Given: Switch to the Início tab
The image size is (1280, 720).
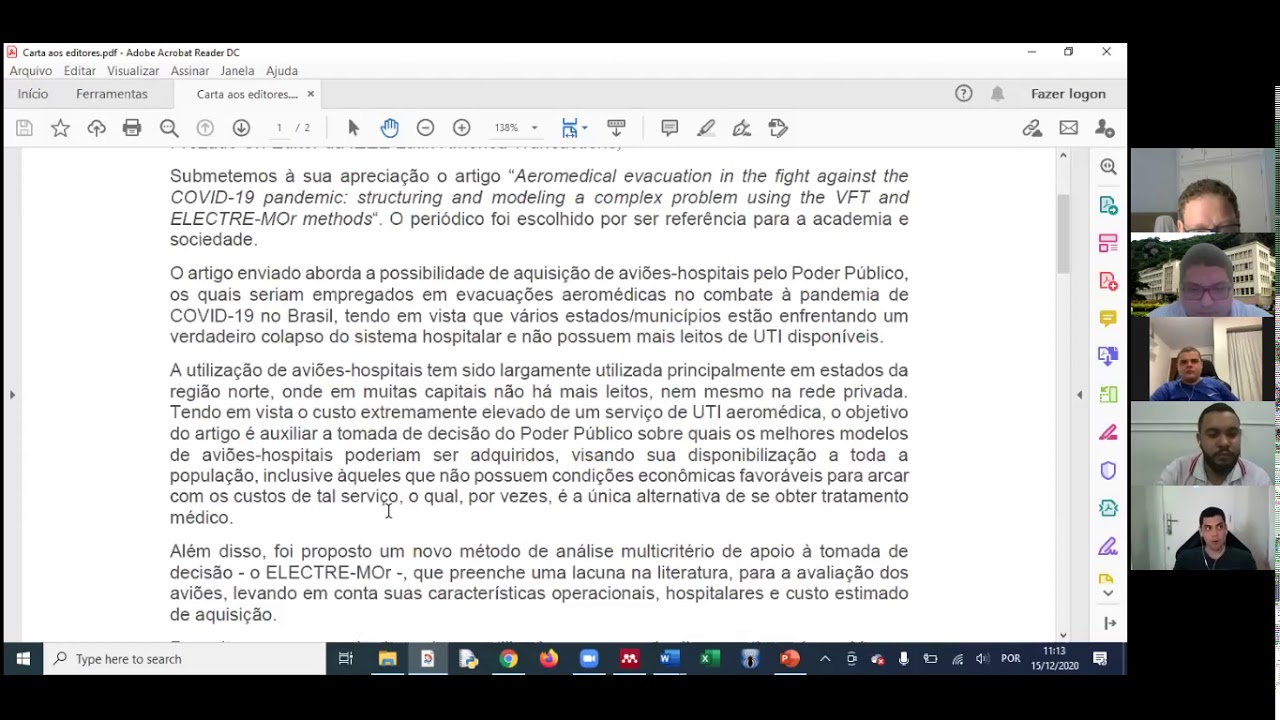Looking at the screenshot, I should [x=33, y=94].
